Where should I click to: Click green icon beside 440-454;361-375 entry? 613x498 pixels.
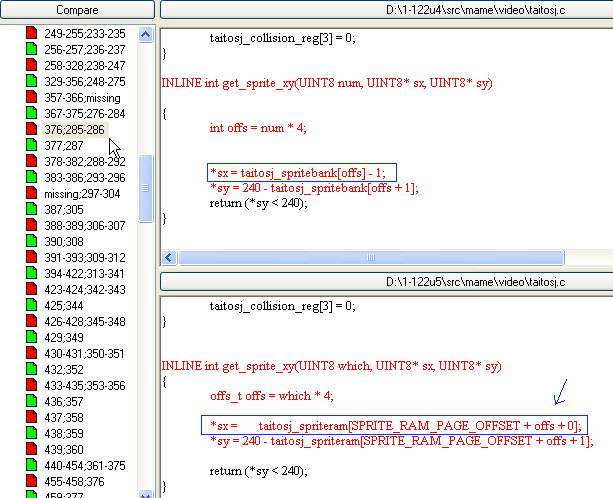point(31,465)
